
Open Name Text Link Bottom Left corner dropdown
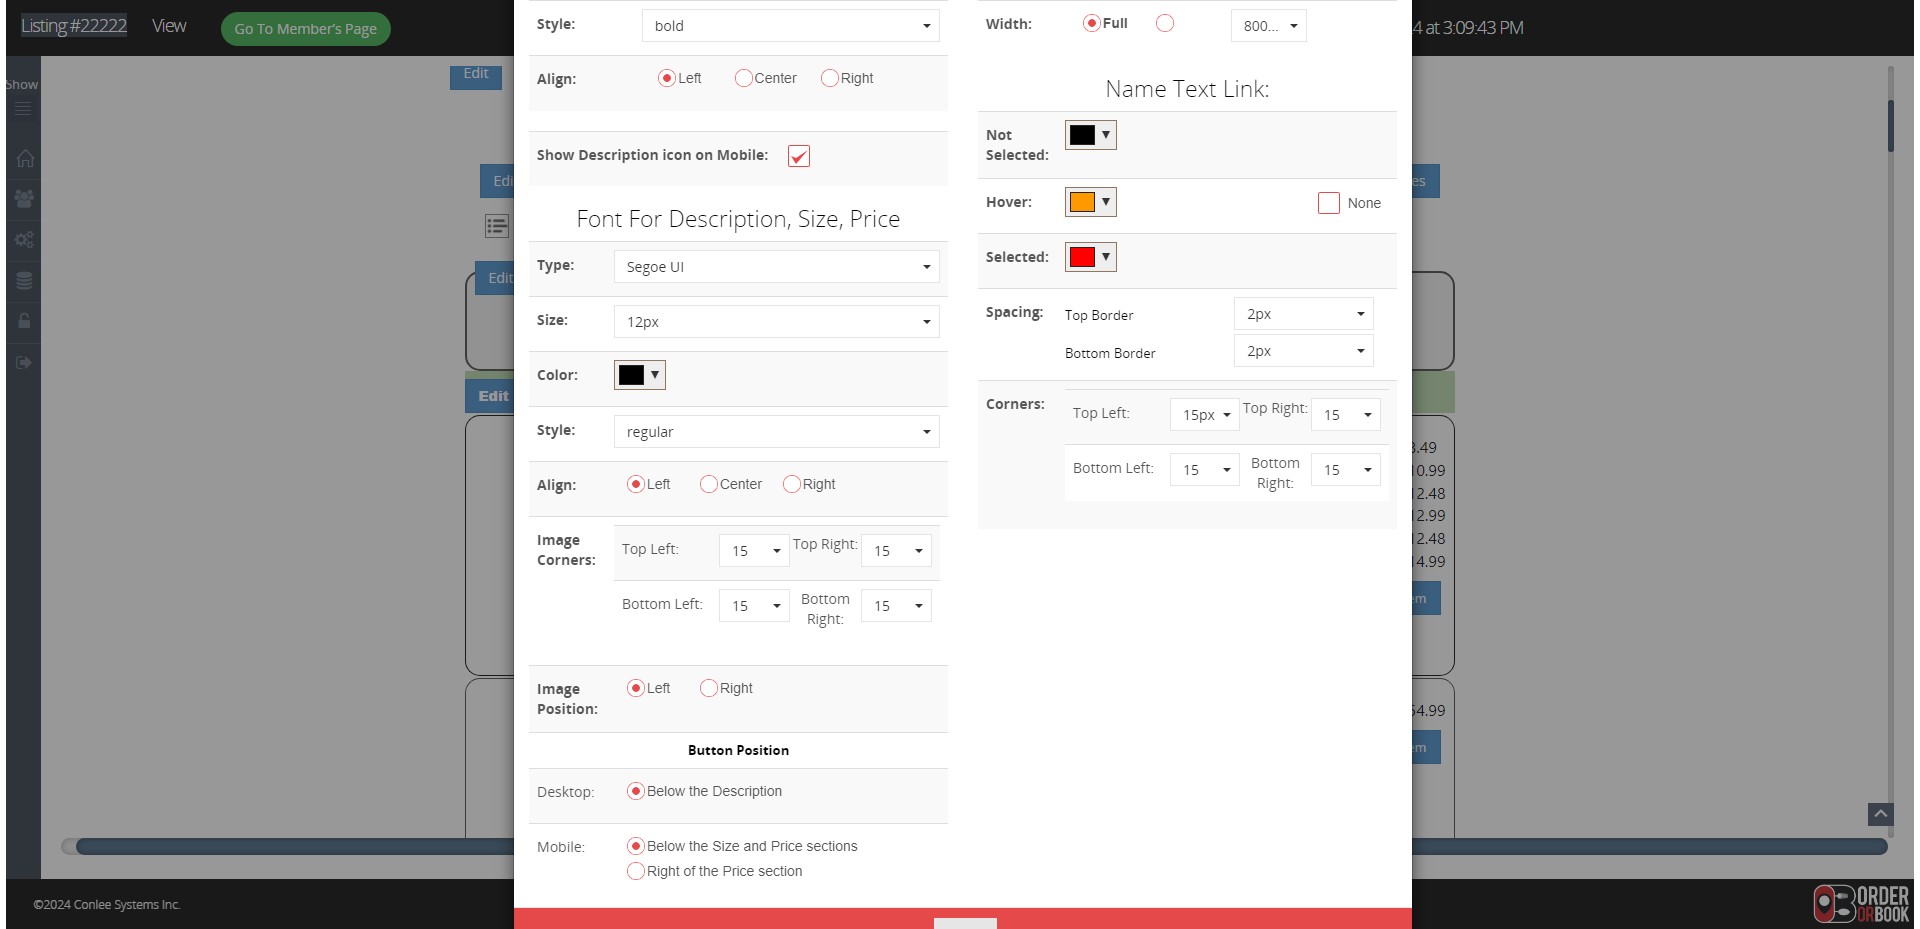click(x=1204, y=470)
